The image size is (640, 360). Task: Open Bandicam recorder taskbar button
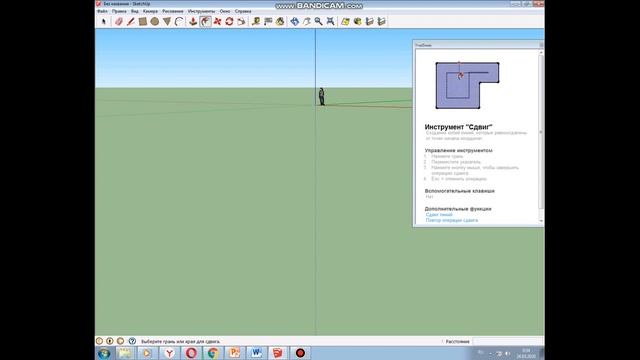tap(300, 353)
